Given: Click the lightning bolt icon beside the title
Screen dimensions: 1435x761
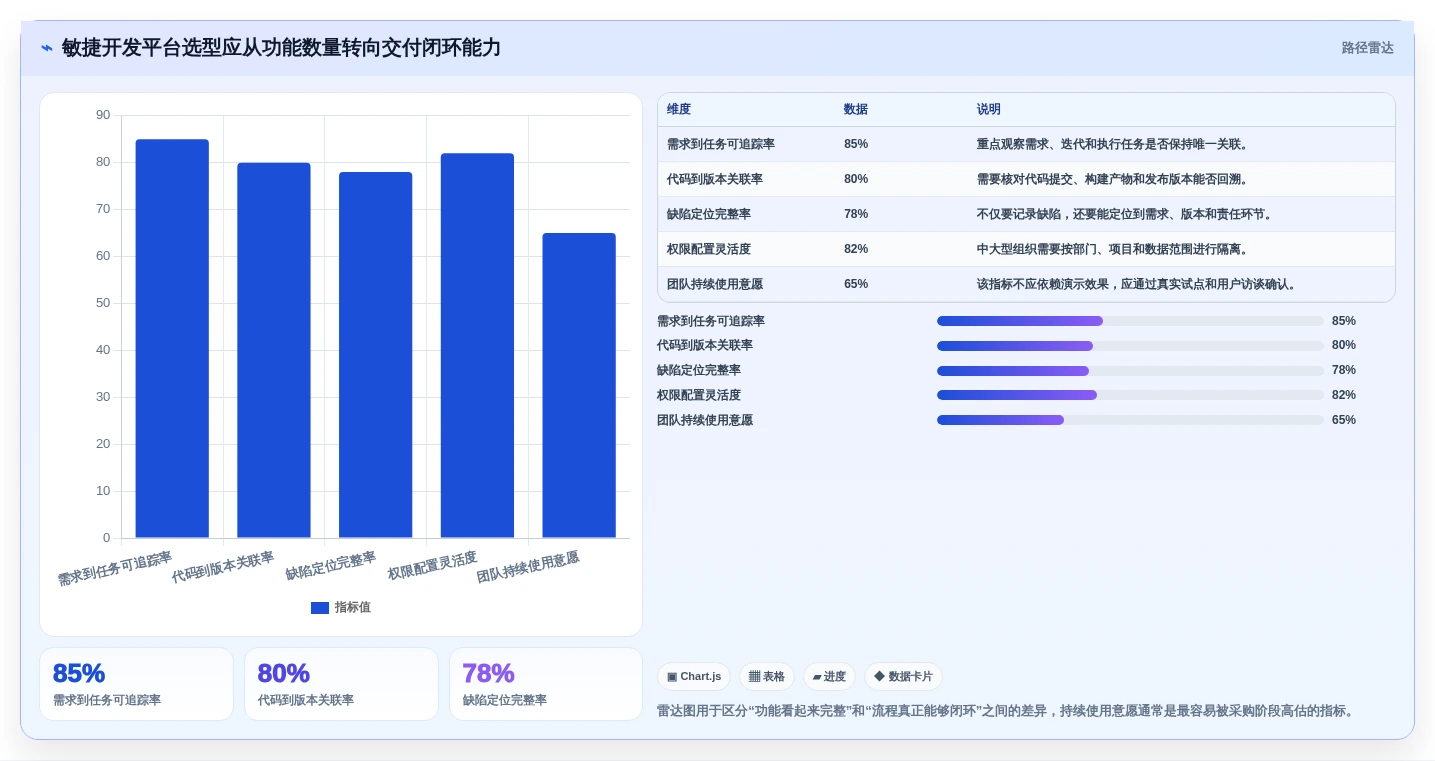Looking at the screenshot, I should click(47, 48).
